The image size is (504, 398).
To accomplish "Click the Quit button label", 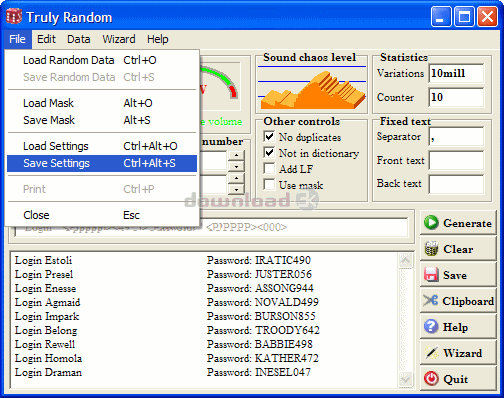I will pos(455,379).
